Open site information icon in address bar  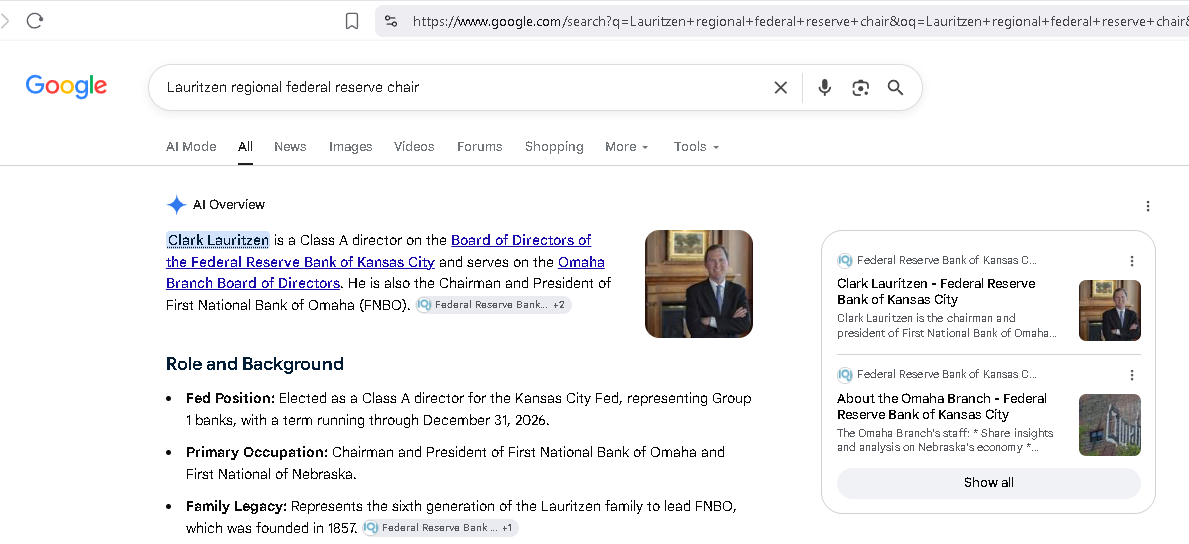(391, 21)
